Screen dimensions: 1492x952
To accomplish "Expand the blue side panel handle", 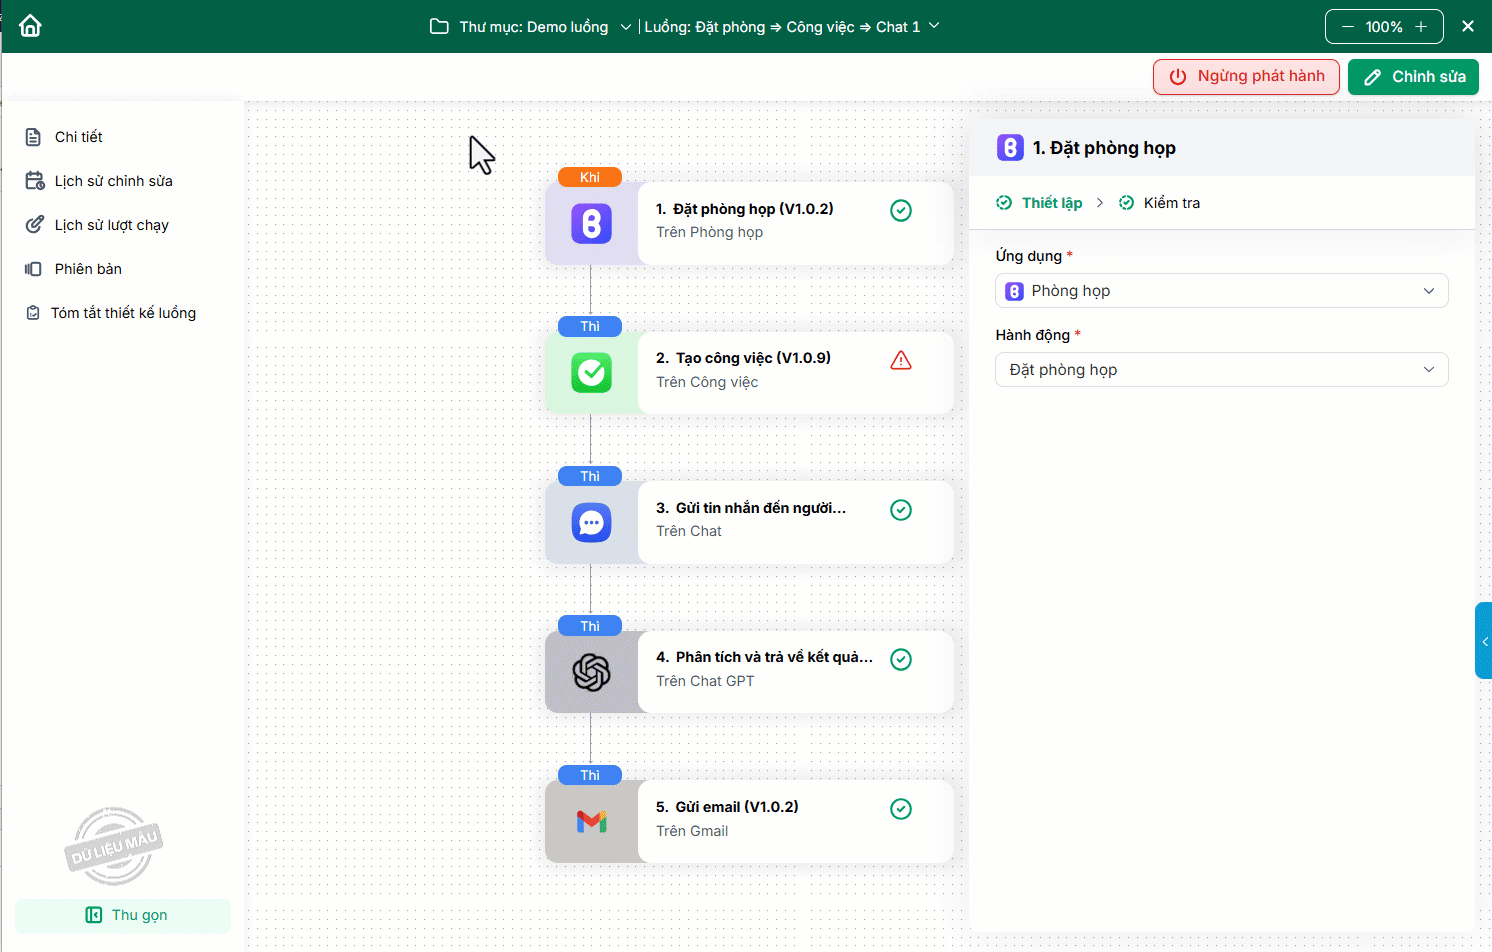I will [1484, 641].
